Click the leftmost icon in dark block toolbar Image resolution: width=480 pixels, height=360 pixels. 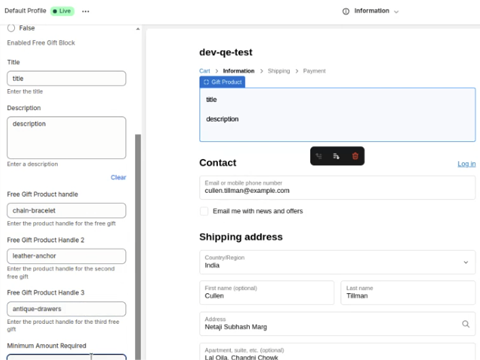coord(319,156)
